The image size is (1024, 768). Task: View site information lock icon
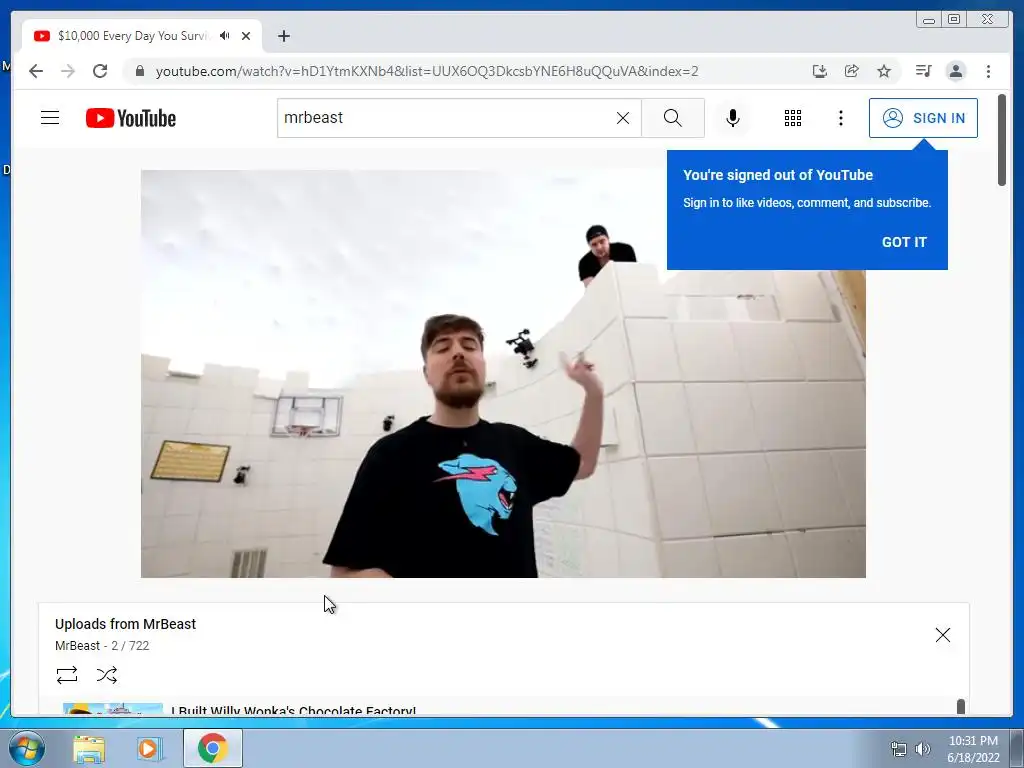point(139,71)
